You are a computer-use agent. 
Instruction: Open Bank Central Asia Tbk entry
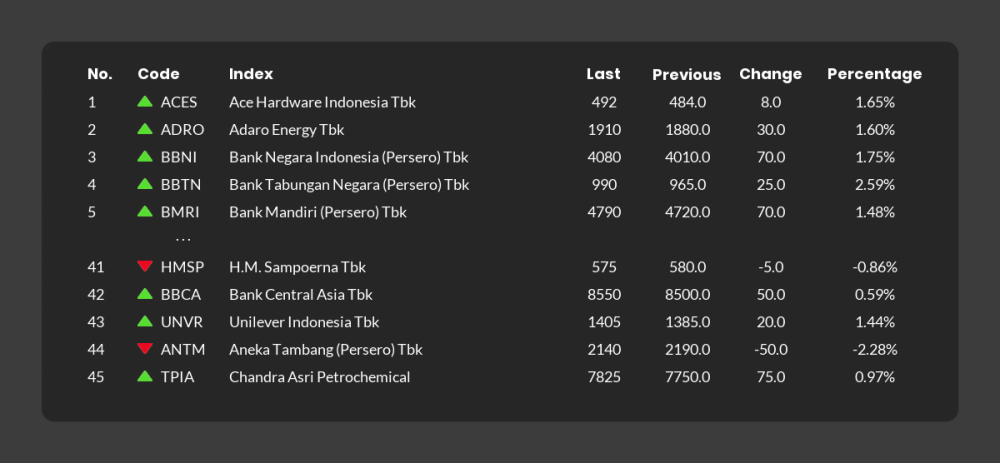pyautogui.click(x=301, y=295)
